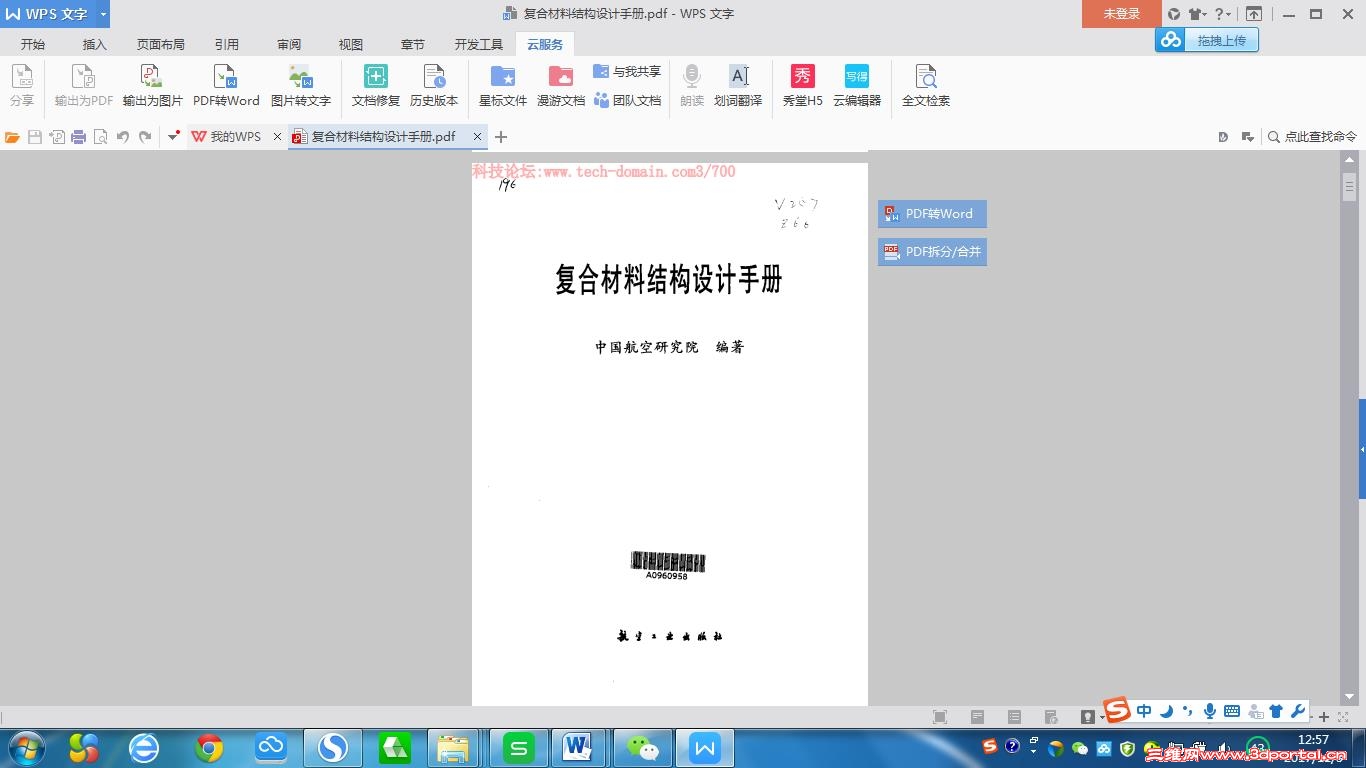Screen dimensions: 1366x768
Task: Click 点此查找命令 command search box
Action: (x=1312, y=137)
